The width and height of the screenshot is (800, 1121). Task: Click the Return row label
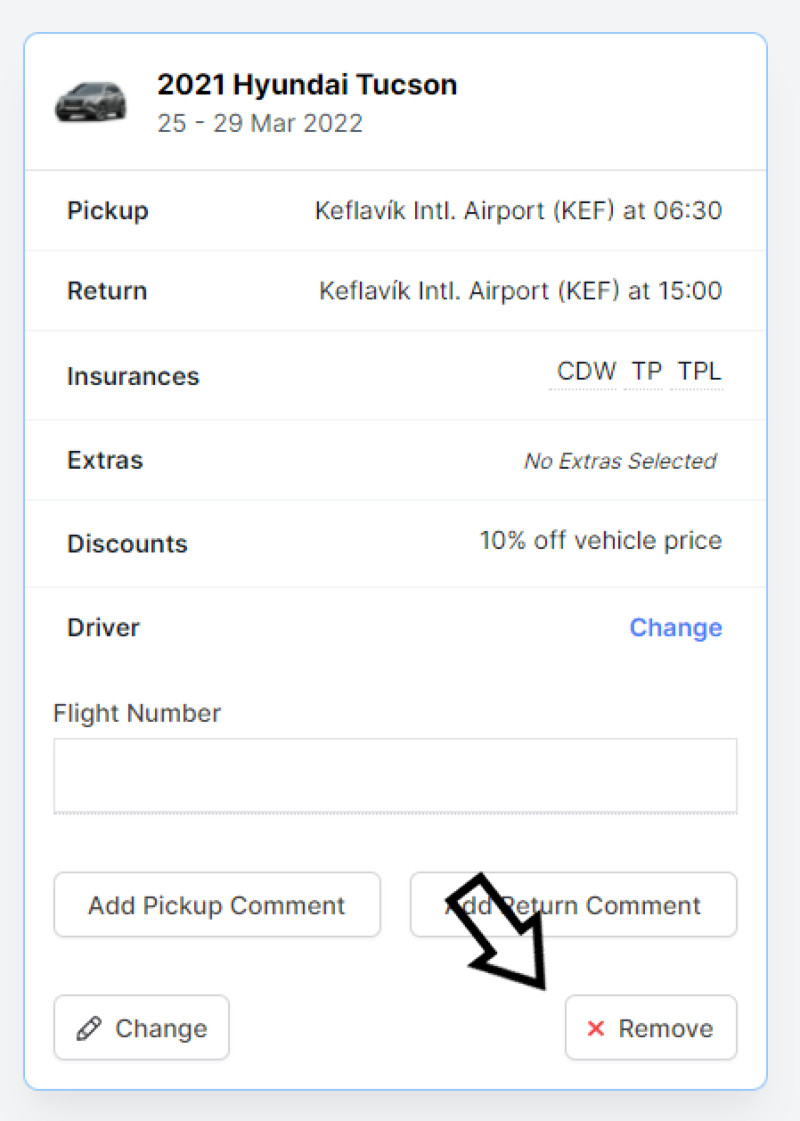click(107, 291)
